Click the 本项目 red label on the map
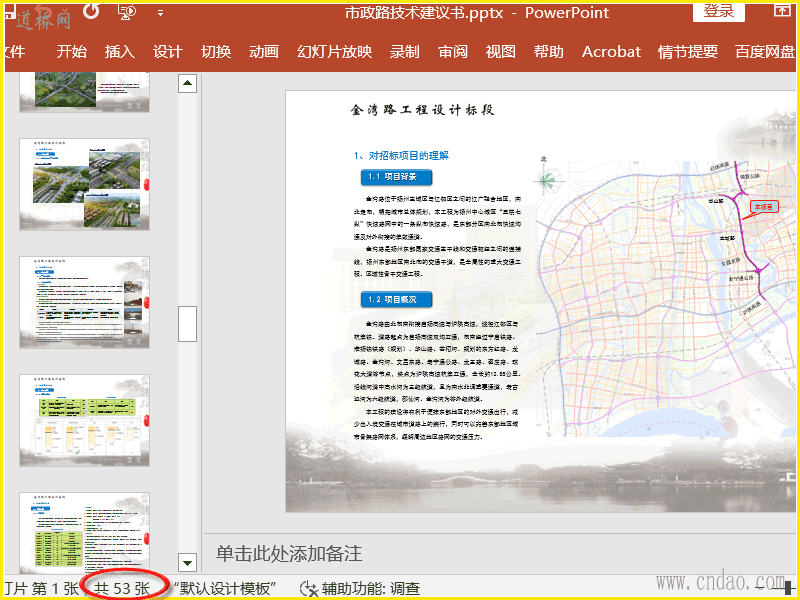 click(764, 206)
